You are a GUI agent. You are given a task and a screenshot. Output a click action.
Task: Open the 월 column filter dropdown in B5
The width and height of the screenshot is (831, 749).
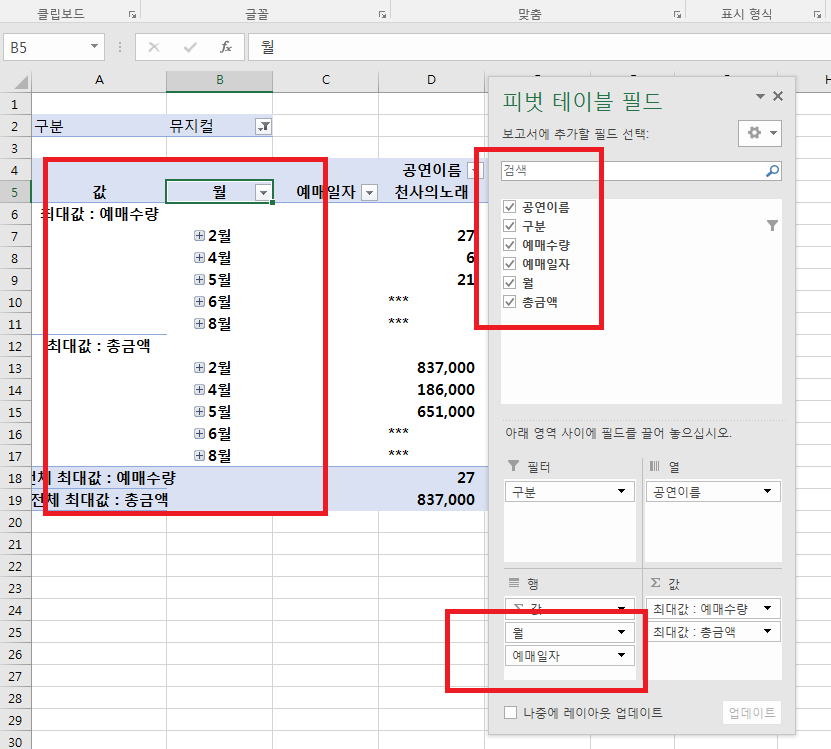263,192
